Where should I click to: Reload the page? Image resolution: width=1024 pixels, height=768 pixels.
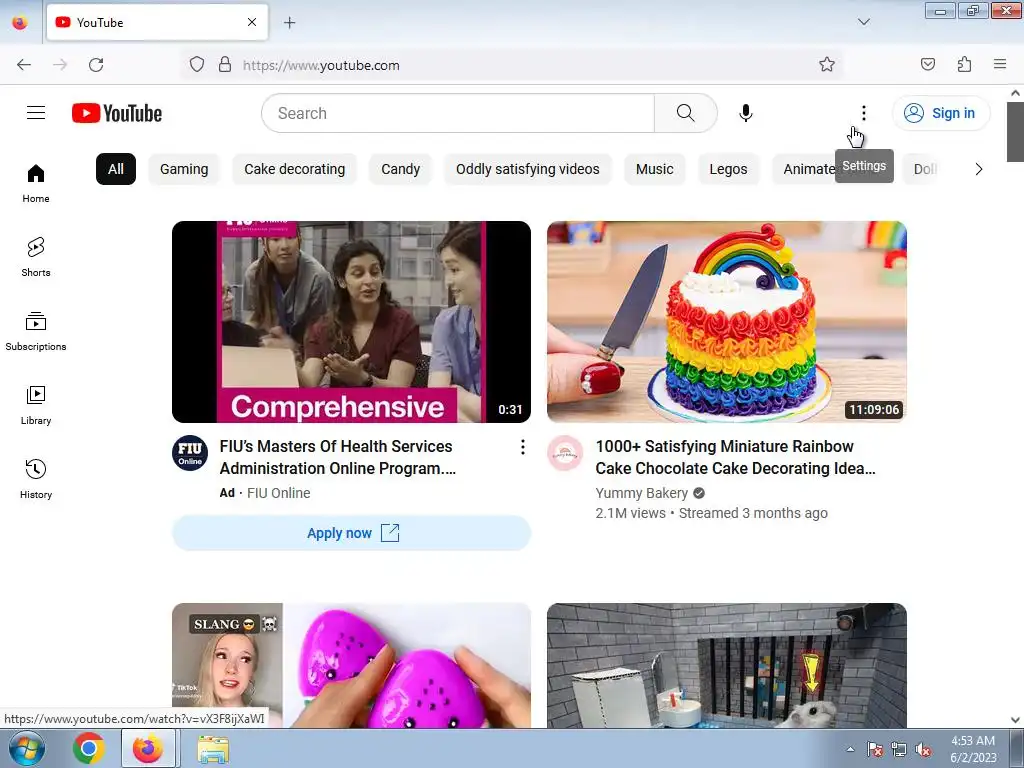96,65
